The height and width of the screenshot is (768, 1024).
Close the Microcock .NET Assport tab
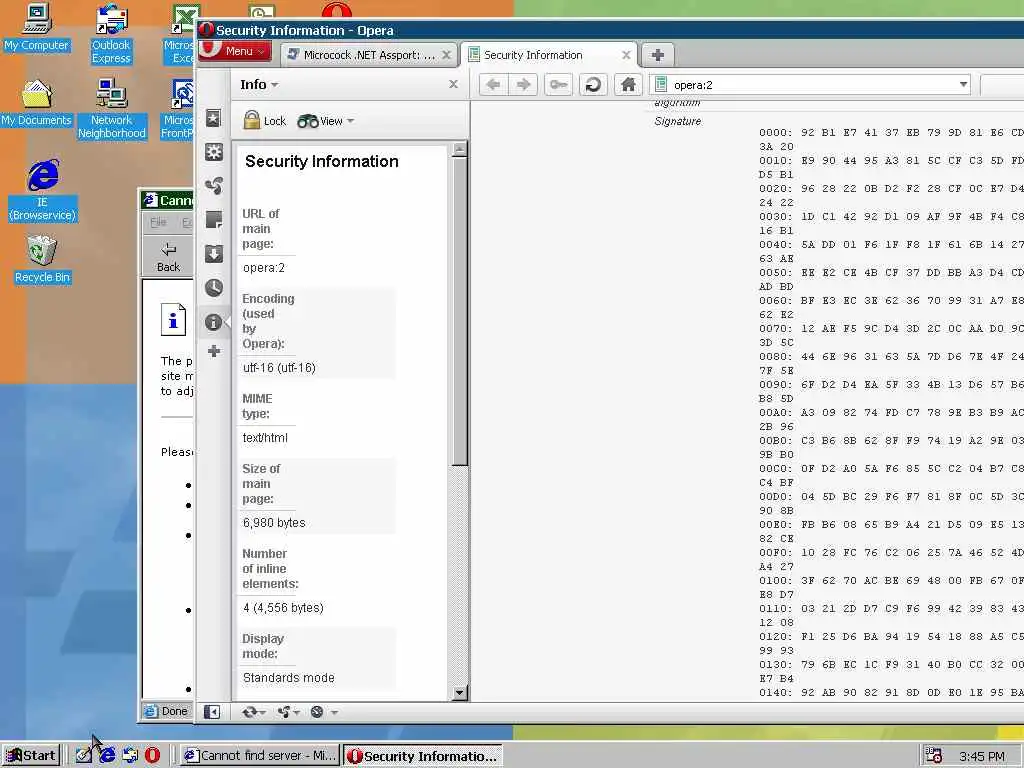[446, 55]
